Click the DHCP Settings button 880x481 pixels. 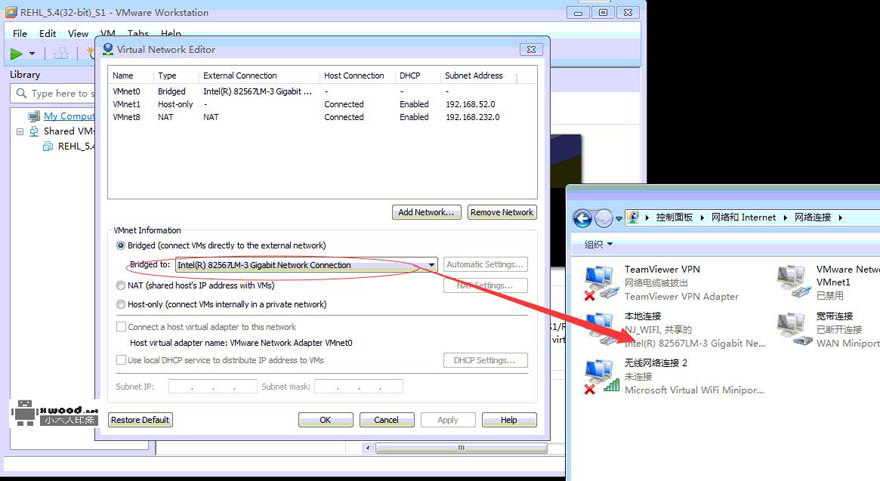(x=485, y=360)
